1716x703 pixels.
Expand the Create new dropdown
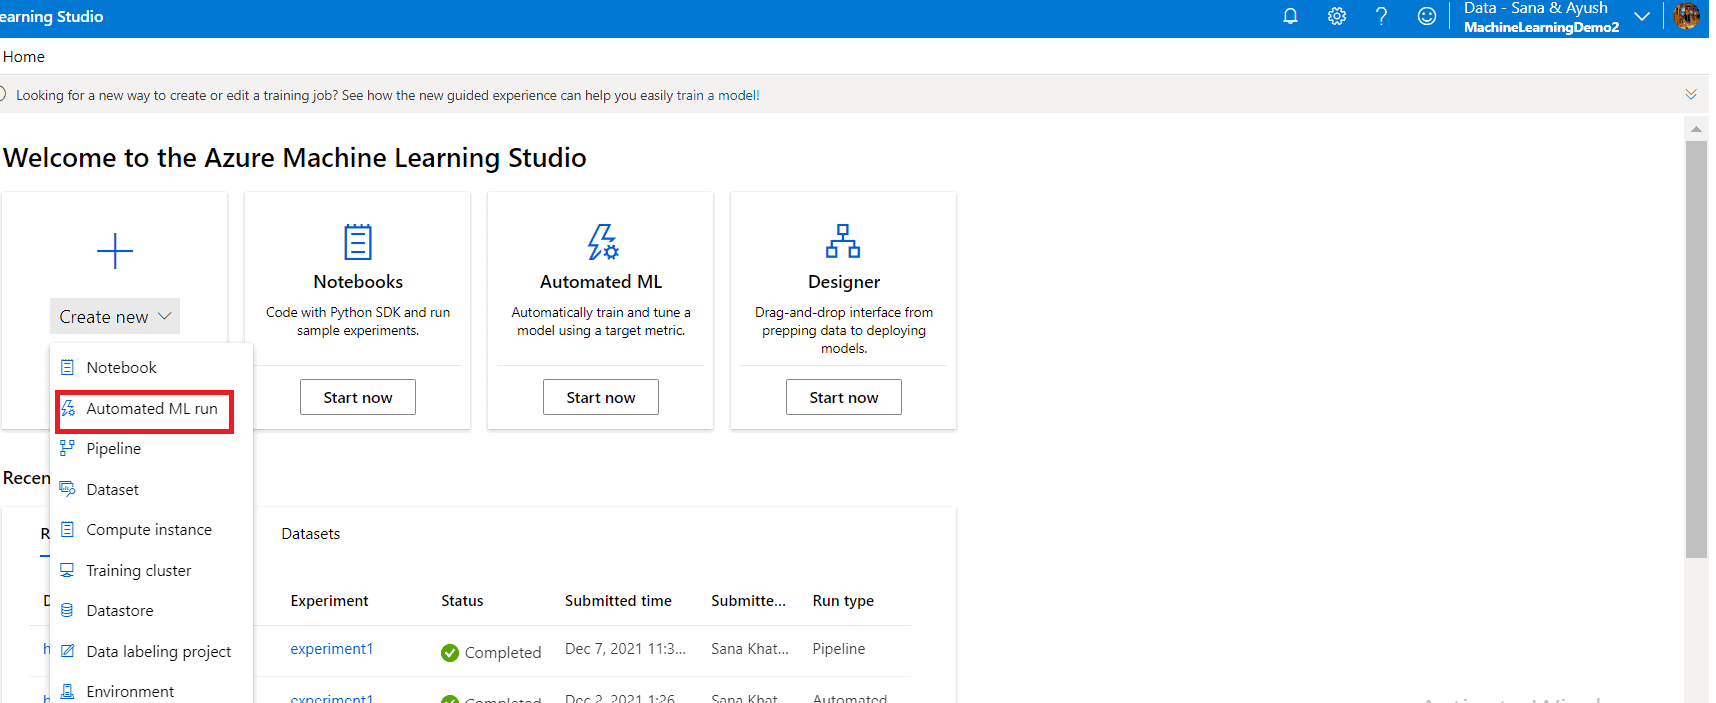(x=115, y=316)
